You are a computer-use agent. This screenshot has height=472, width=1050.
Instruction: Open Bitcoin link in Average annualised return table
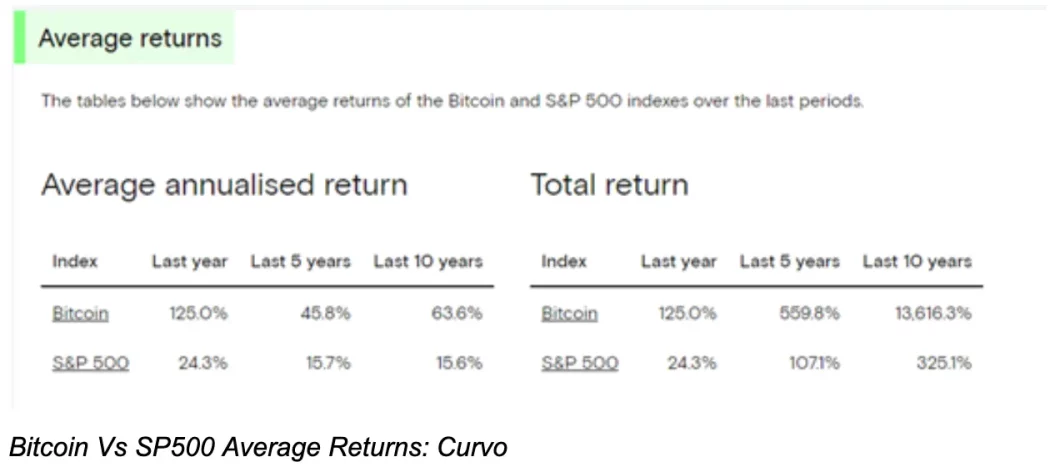pyautogui.click(x=80, y=314)
